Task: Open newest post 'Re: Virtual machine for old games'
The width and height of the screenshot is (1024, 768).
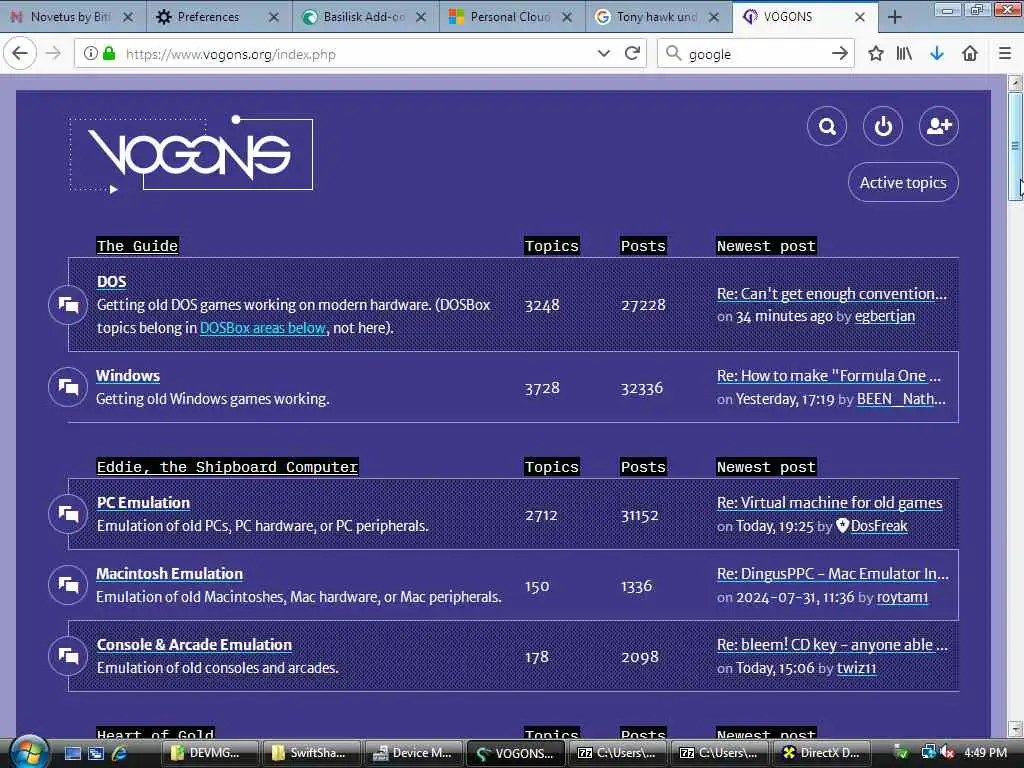Action: click(829, 502)
